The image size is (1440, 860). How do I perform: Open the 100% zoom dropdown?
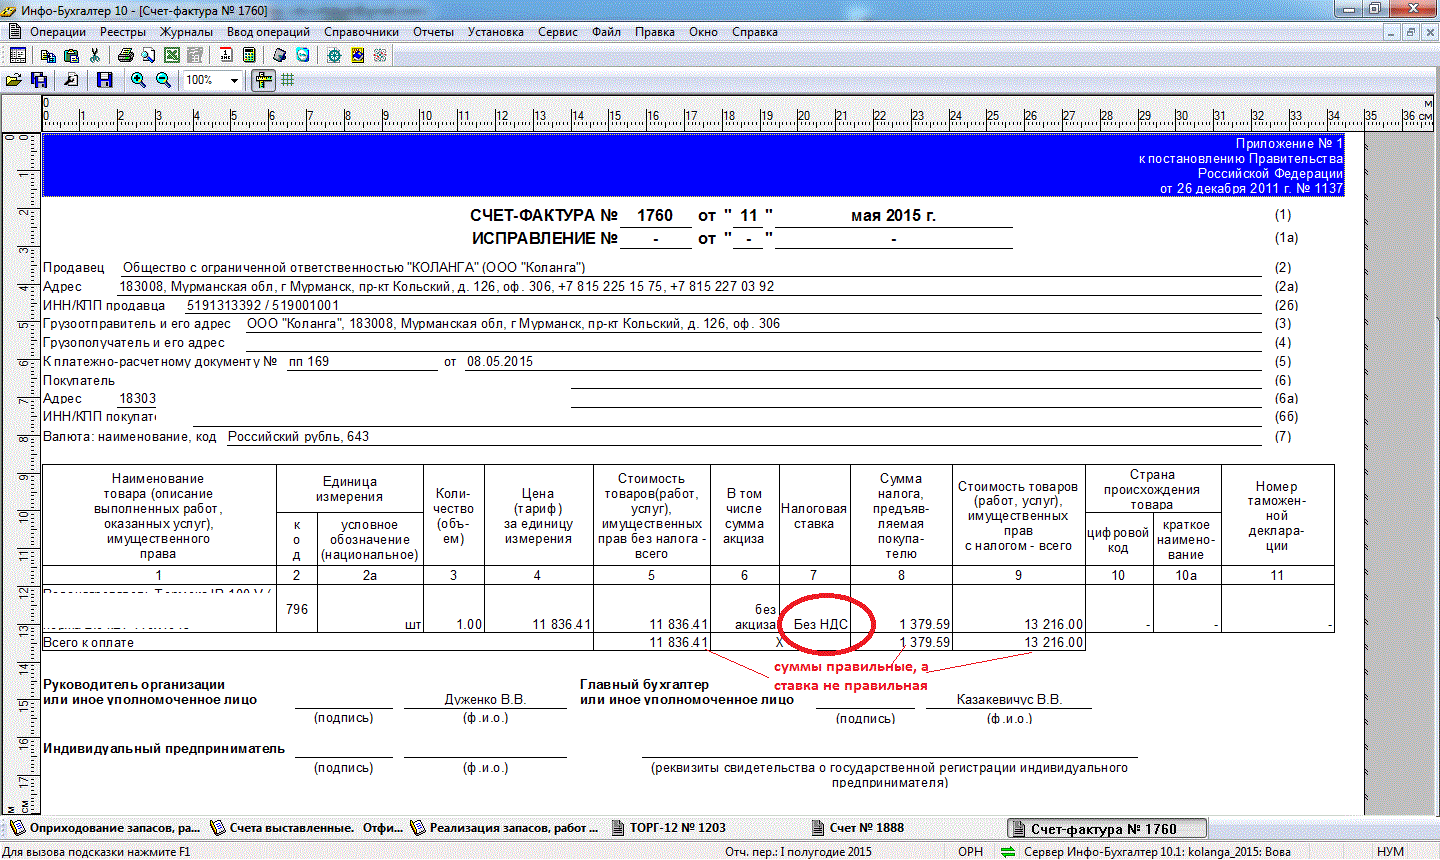coord(235,80)
